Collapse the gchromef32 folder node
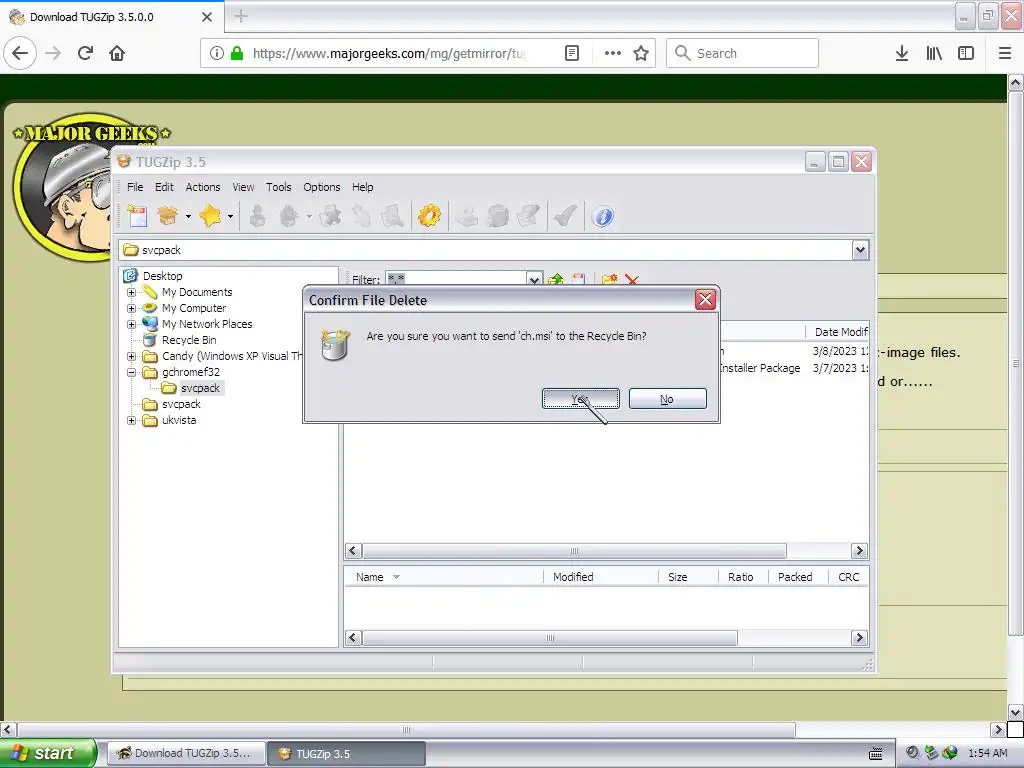 131,372
